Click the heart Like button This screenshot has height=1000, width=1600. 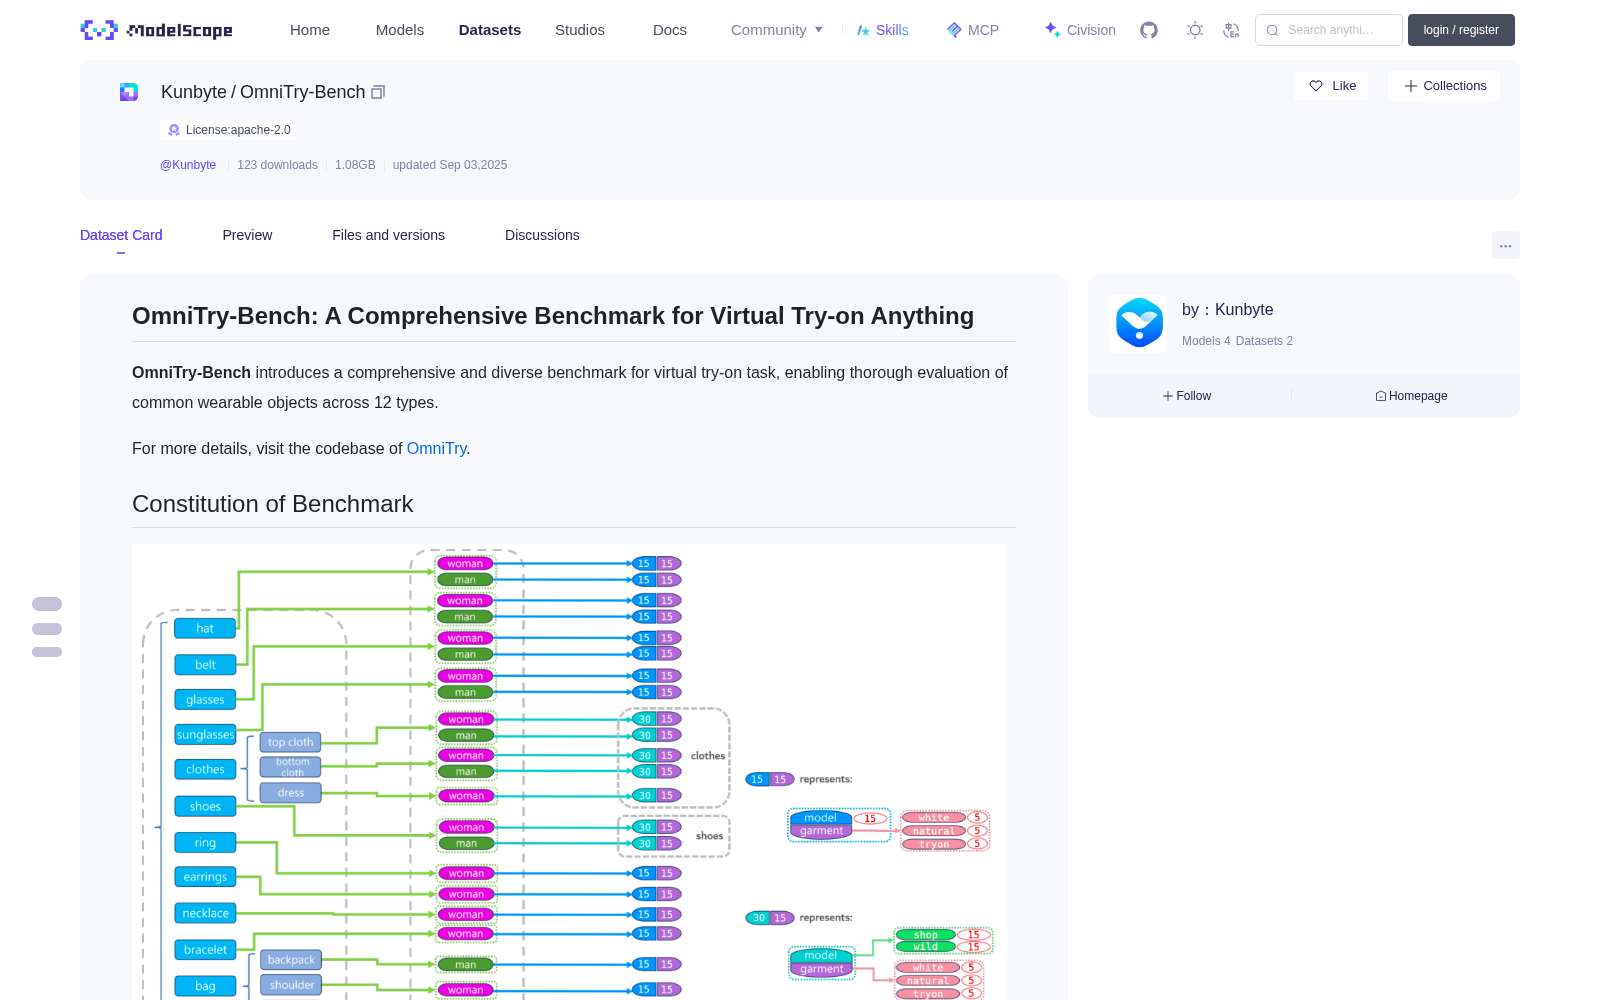(x=1332, y=86)
